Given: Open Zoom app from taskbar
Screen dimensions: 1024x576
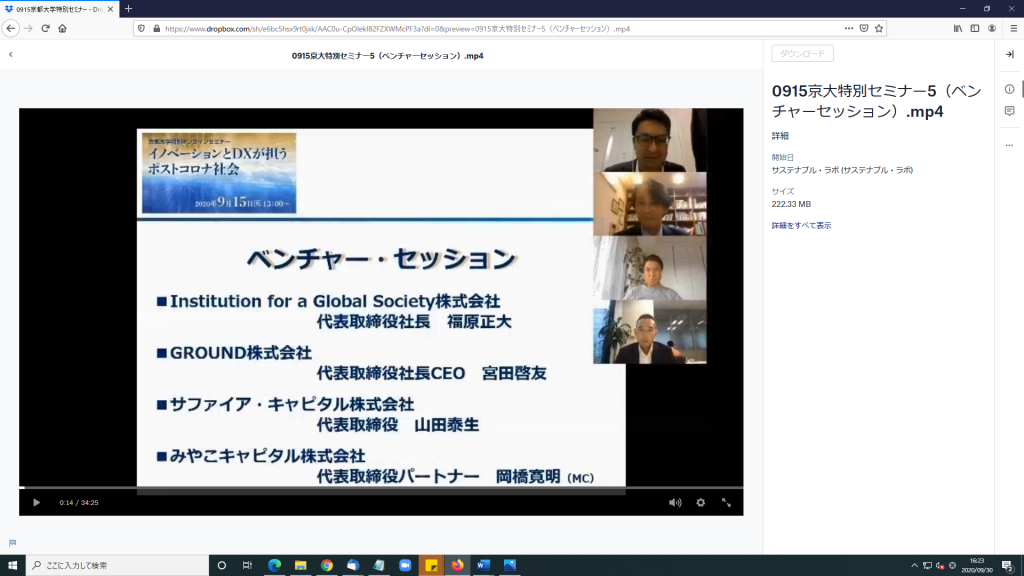Looking at the screenshot, I should [405, 565].
